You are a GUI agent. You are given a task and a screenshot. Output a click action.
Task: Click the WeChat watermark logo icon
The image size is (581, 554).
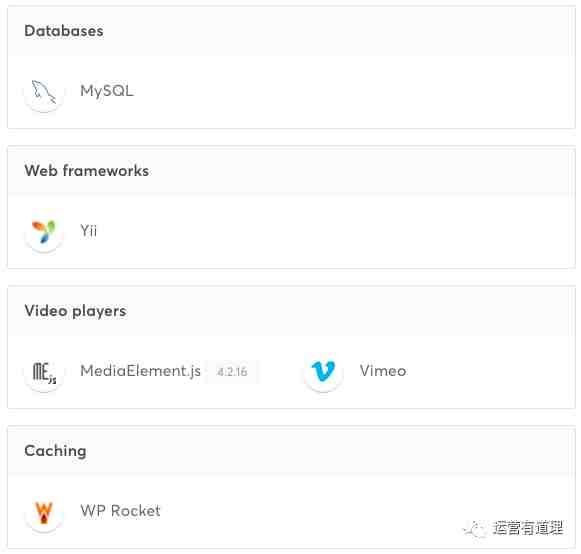475,528
